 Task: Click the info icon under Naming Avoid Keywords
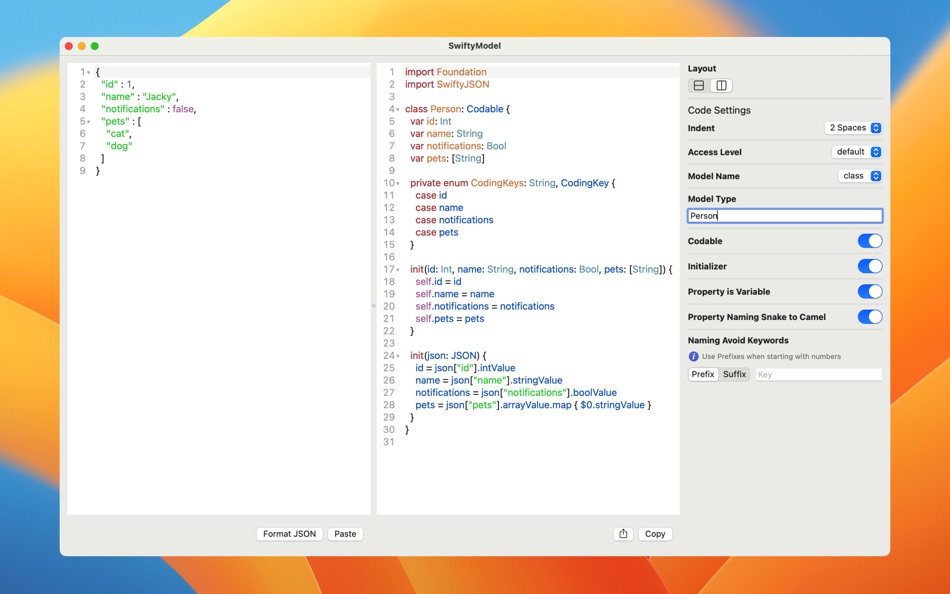pos(694,356)
